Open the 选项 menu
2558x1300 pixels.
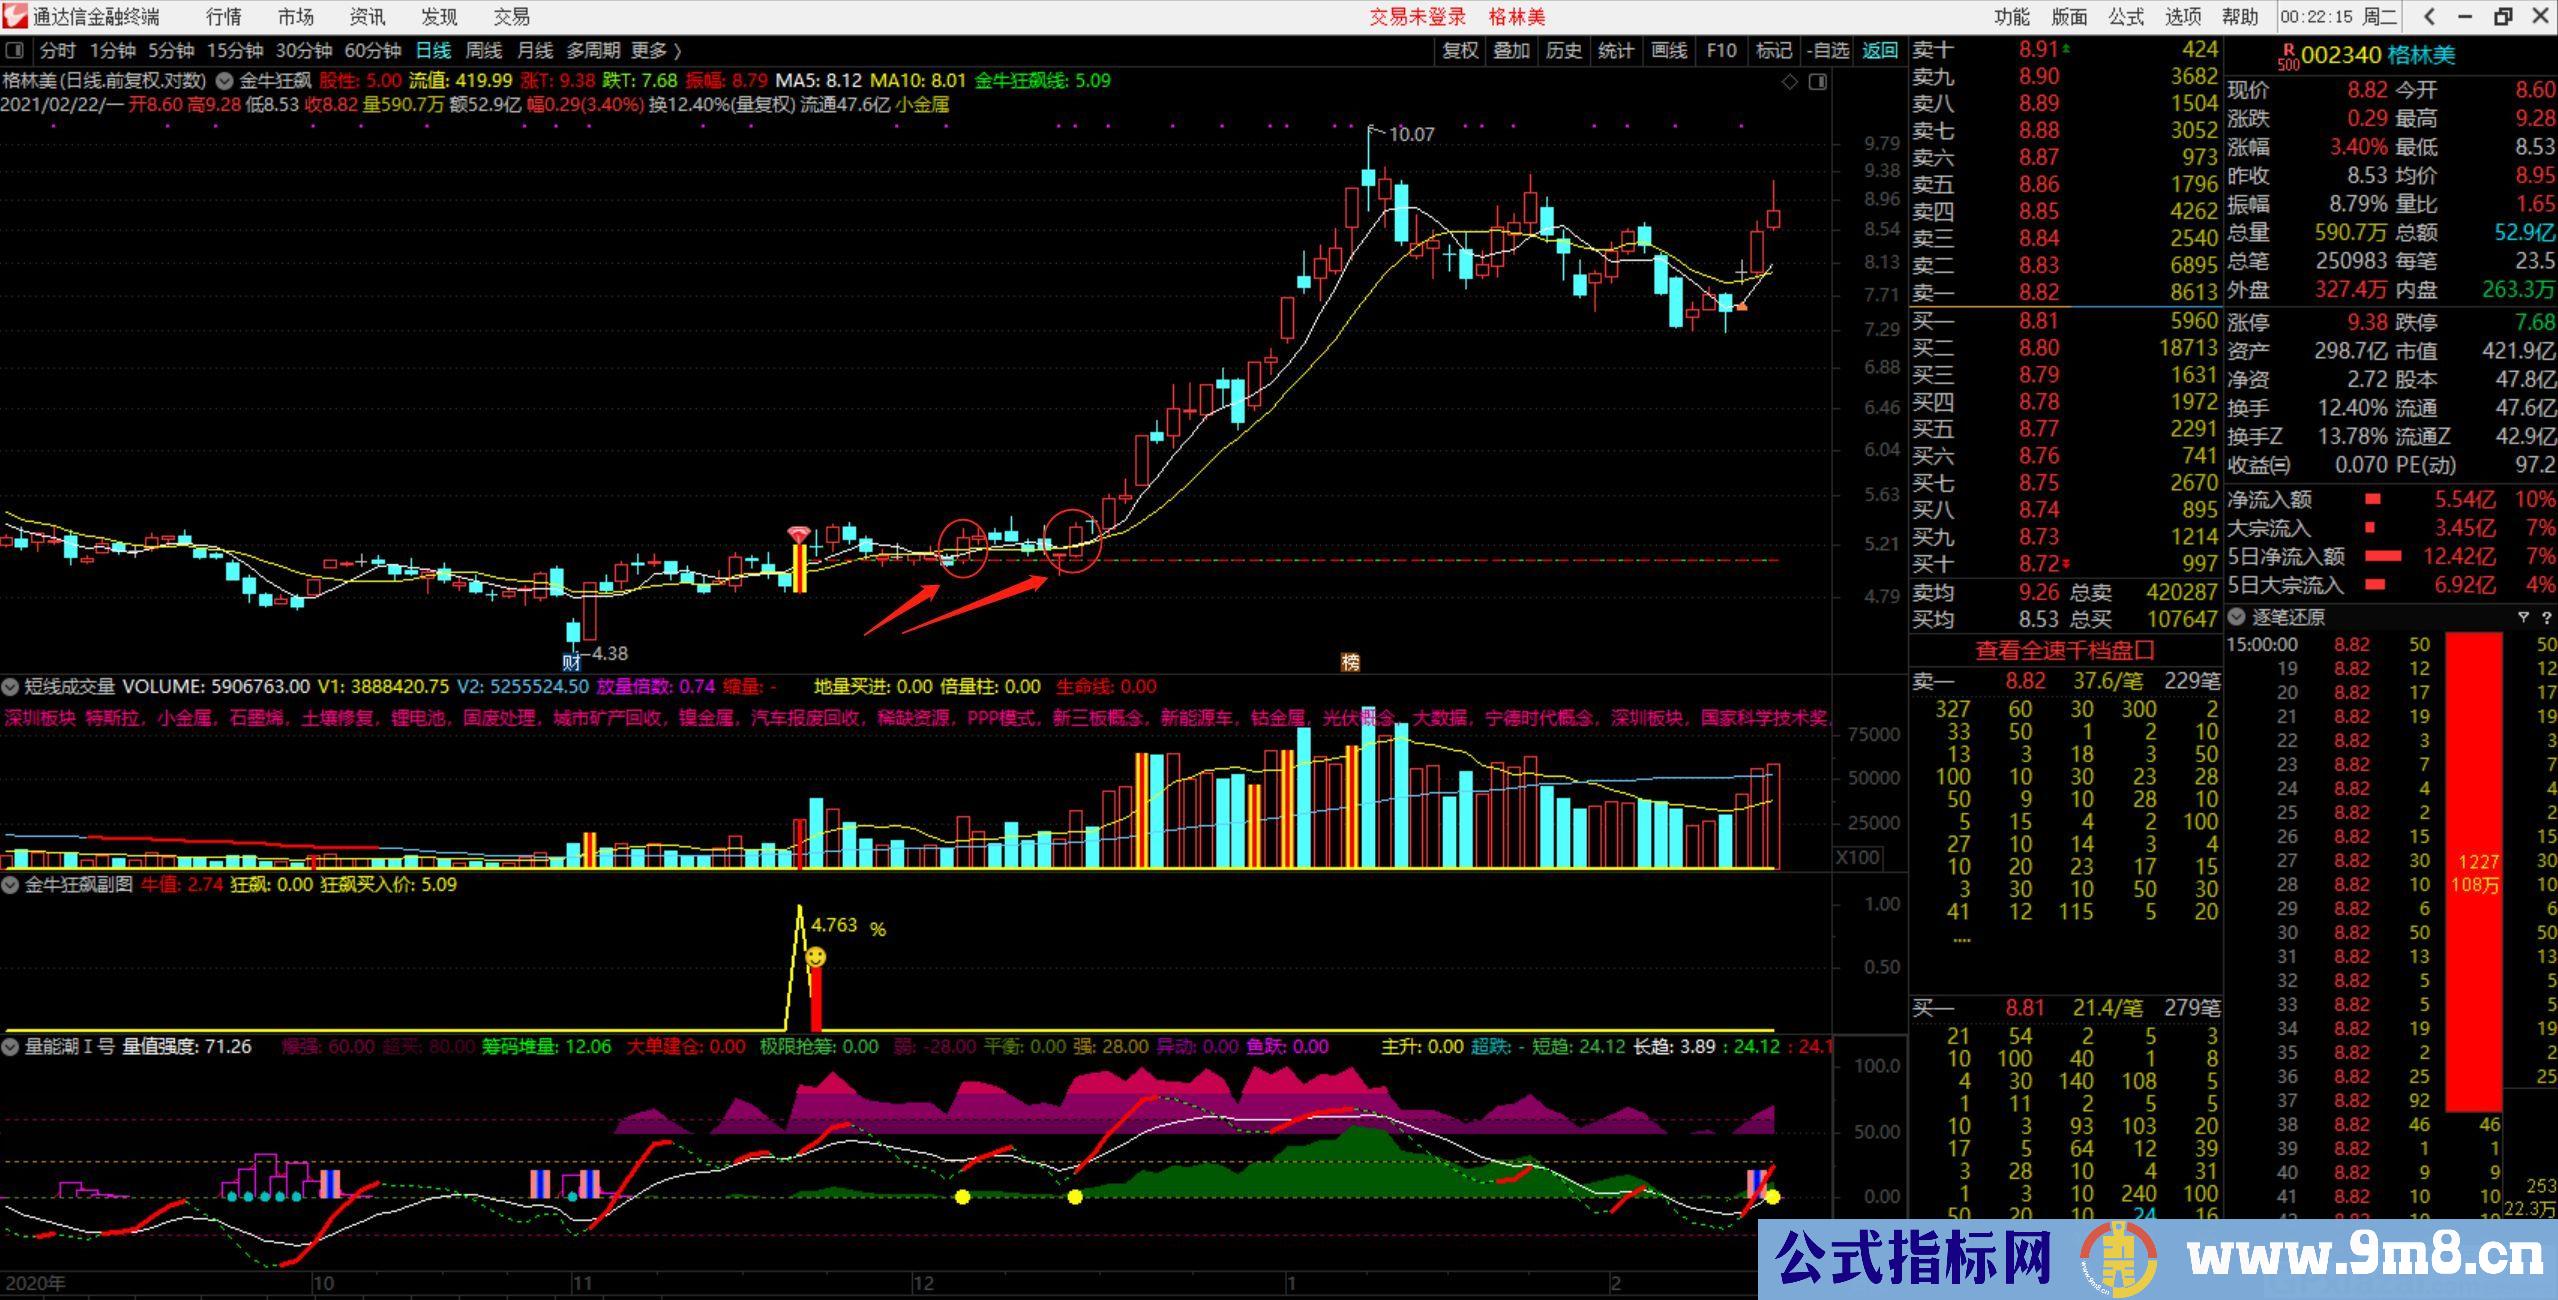tap(2183, 17)
